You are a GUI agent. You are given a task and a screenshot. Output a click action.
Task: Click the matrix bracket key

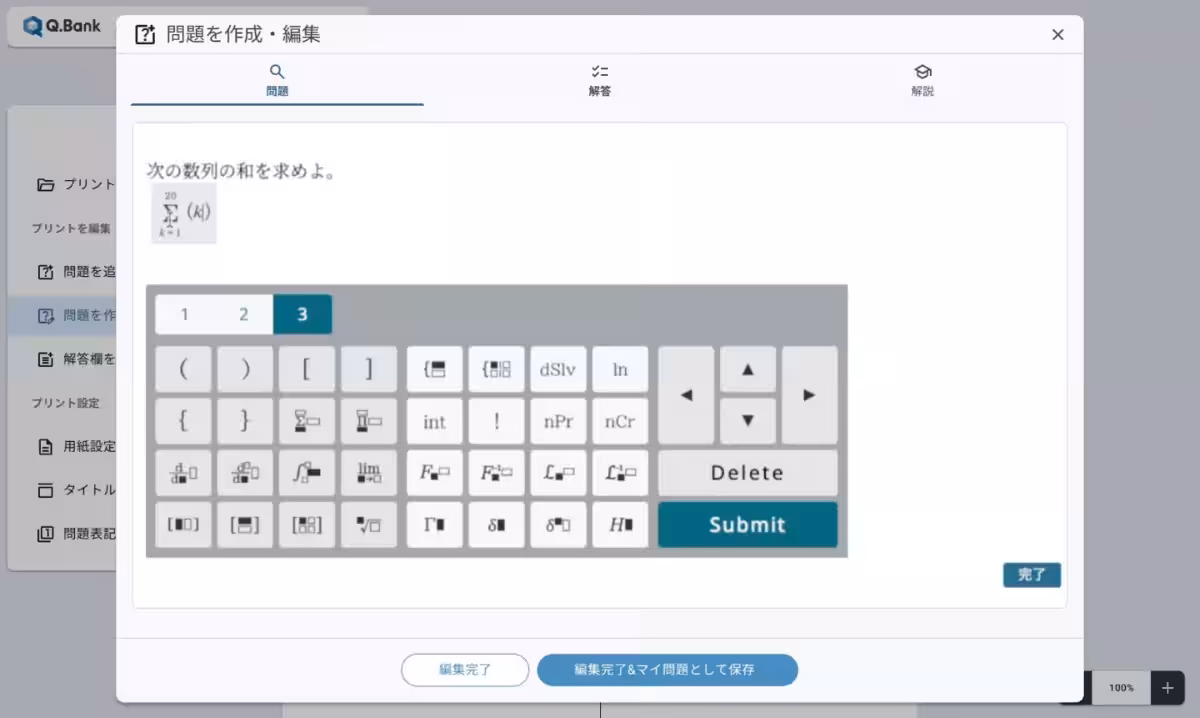click(307, 524)
